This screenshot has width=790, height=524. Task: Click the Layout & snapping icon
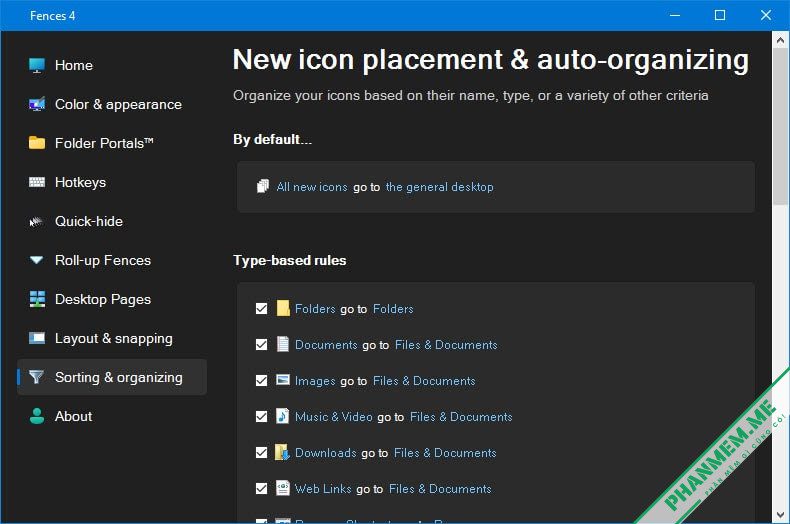[x=37, y=338]
